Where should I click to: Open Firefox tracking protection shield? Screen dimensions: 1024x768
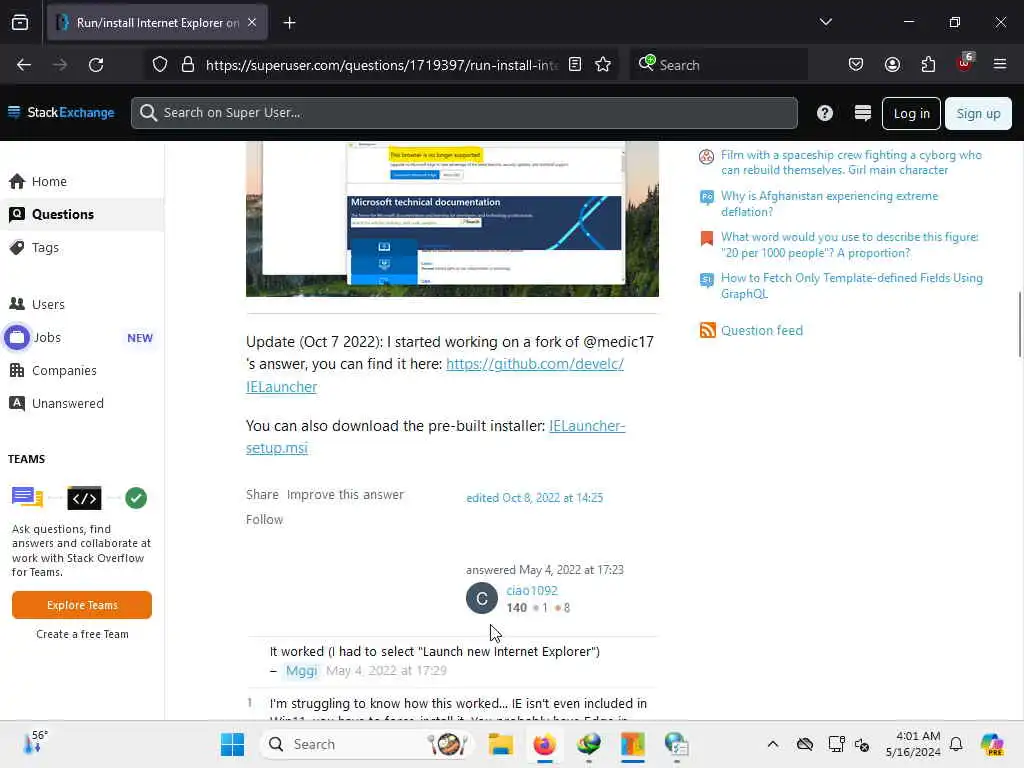click(x=160, y=65)
